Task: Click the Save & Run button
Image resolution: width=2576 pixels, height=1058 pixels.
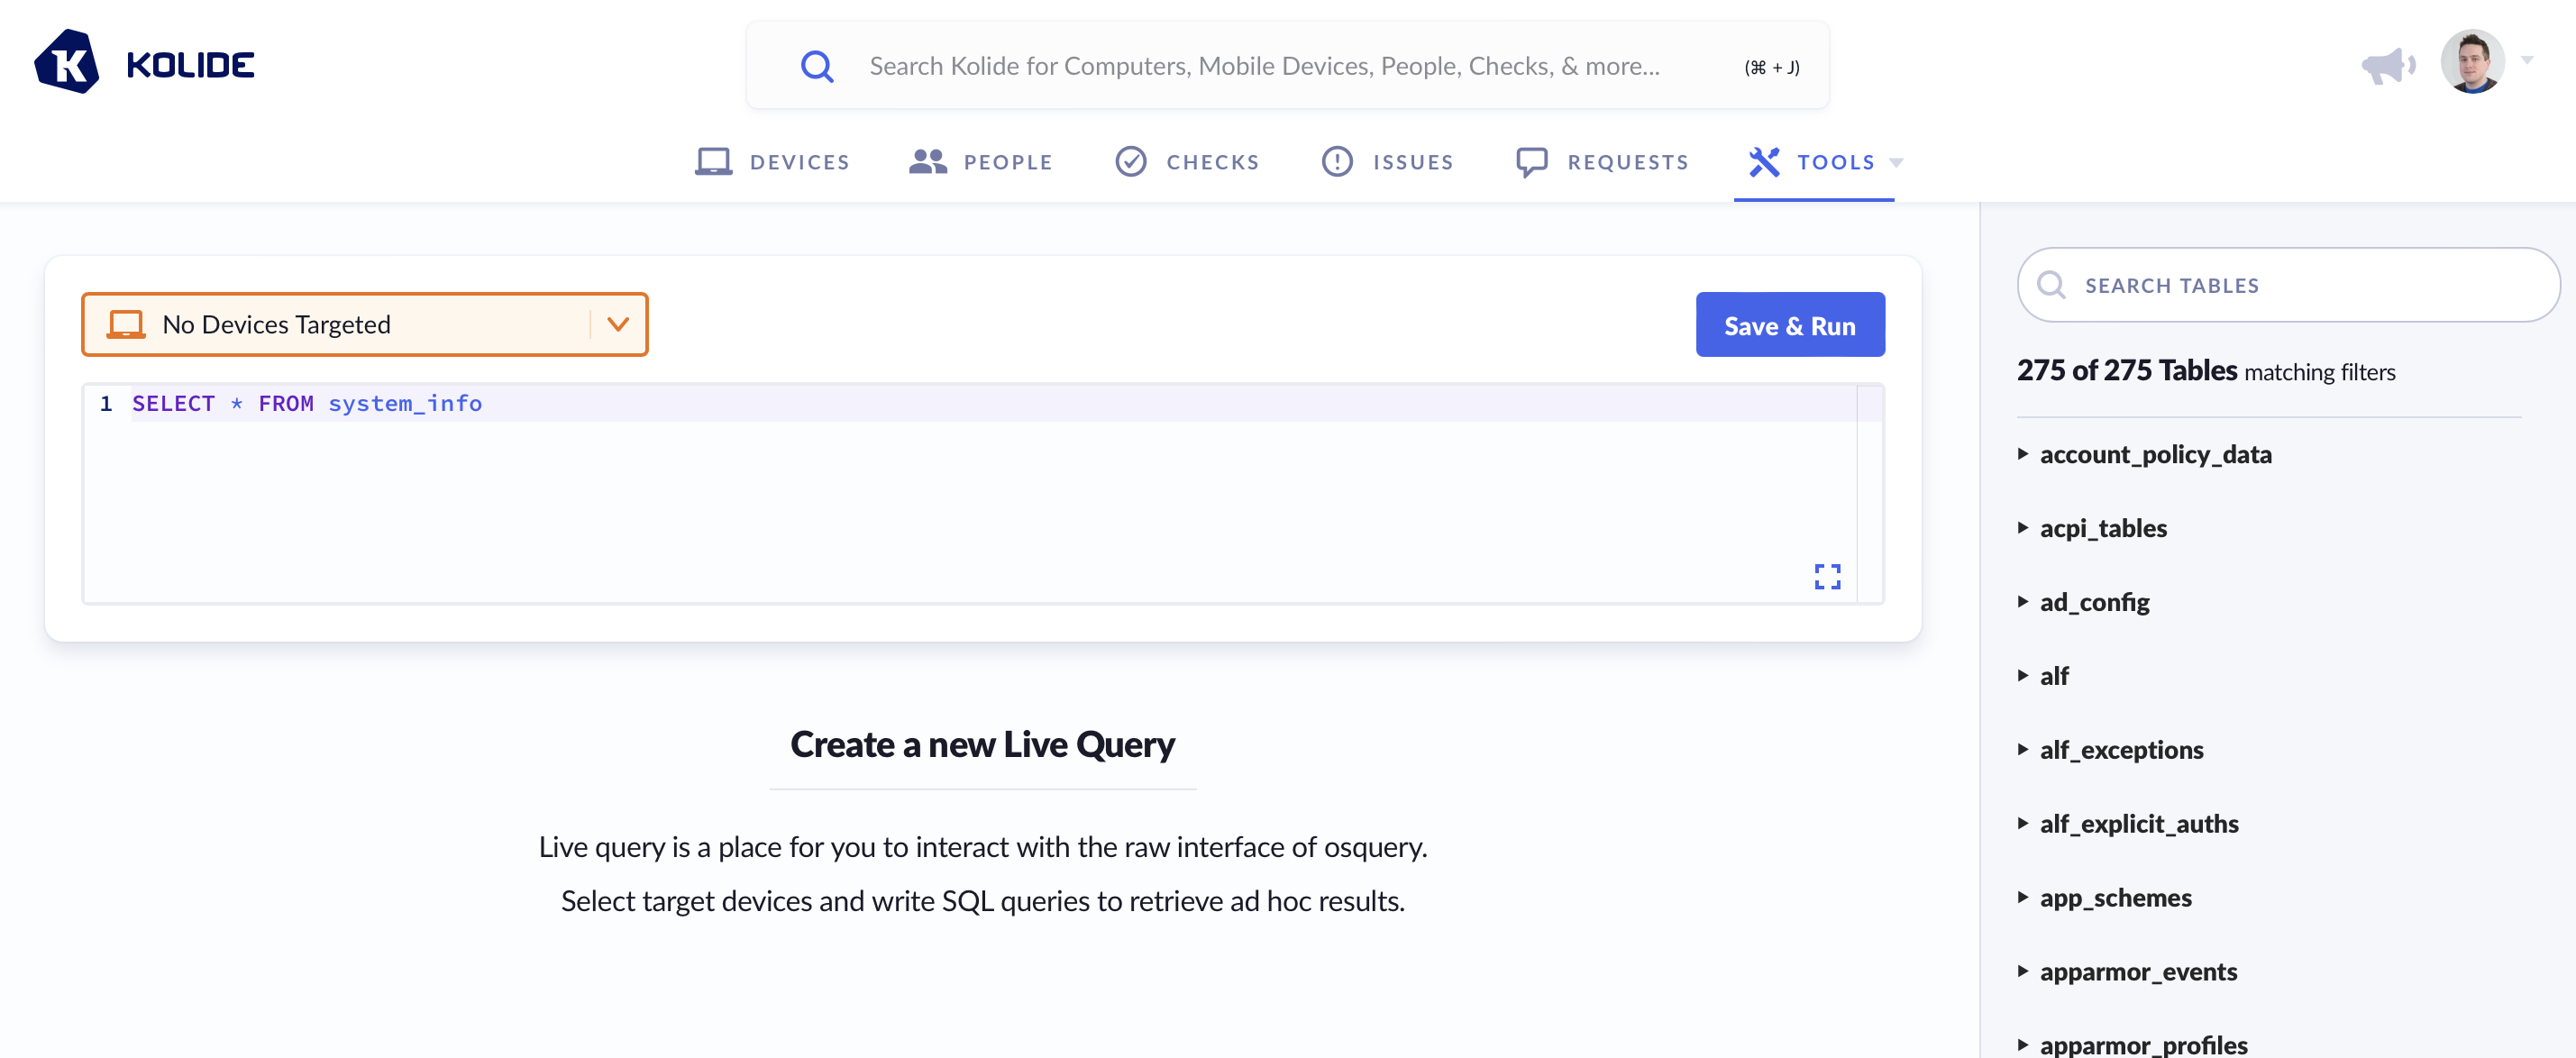Action: tap(1789, 325)
